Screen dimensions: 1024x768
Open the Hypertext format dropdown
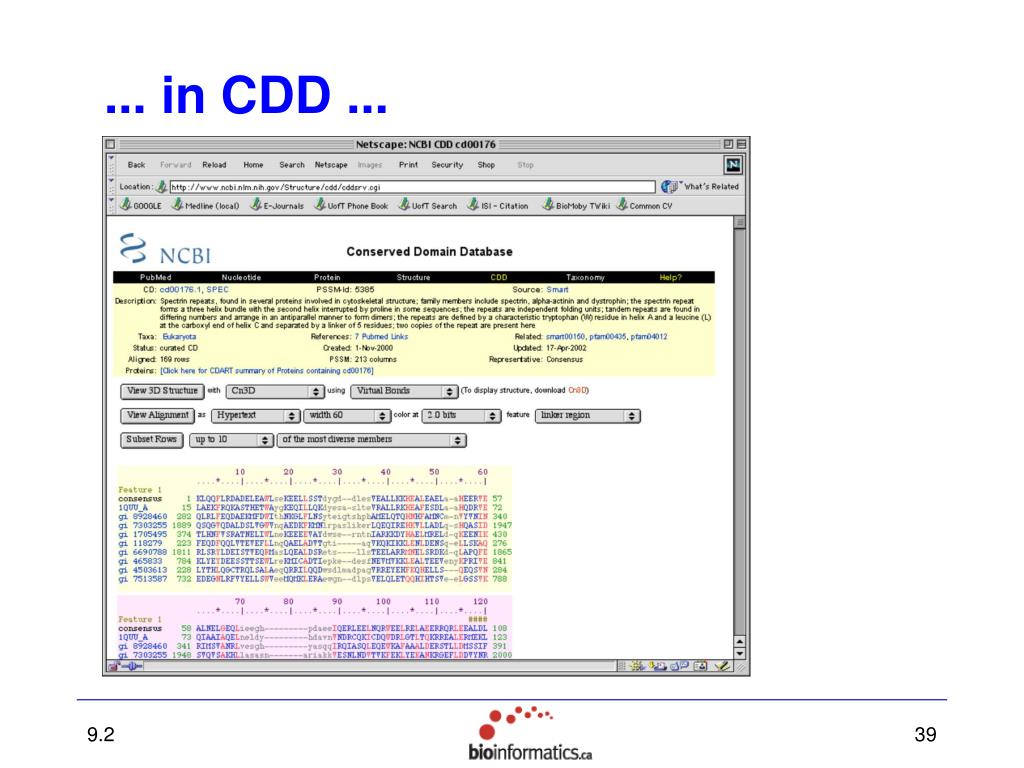click(255, 415)
